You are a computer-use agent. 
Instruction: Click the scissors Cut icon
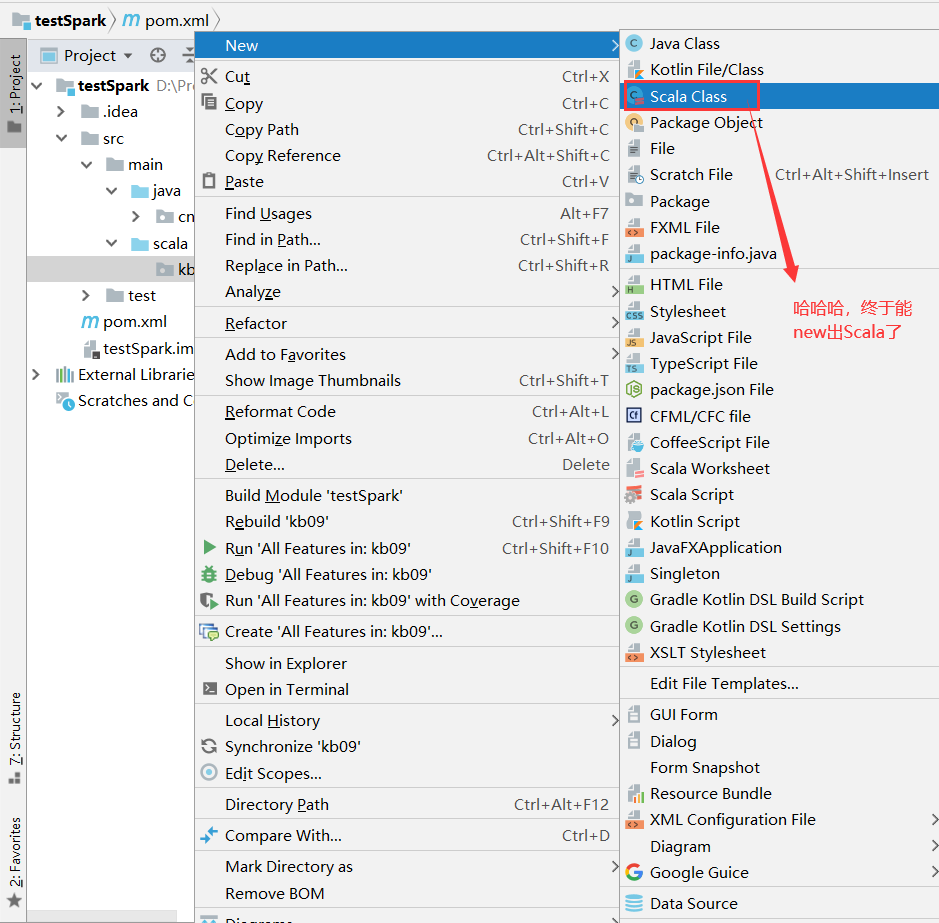click(x=209, y=77)
